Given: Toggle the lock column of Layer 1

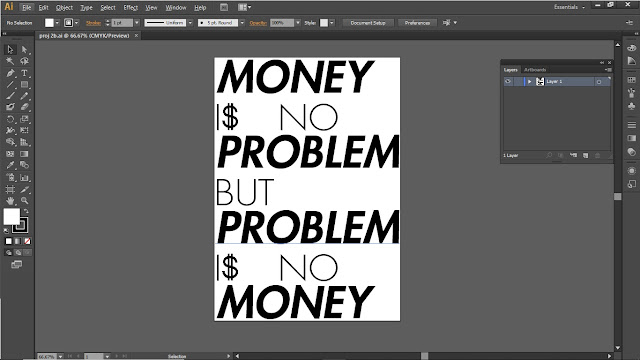Looking at the screenshot, I should [518, 82].
